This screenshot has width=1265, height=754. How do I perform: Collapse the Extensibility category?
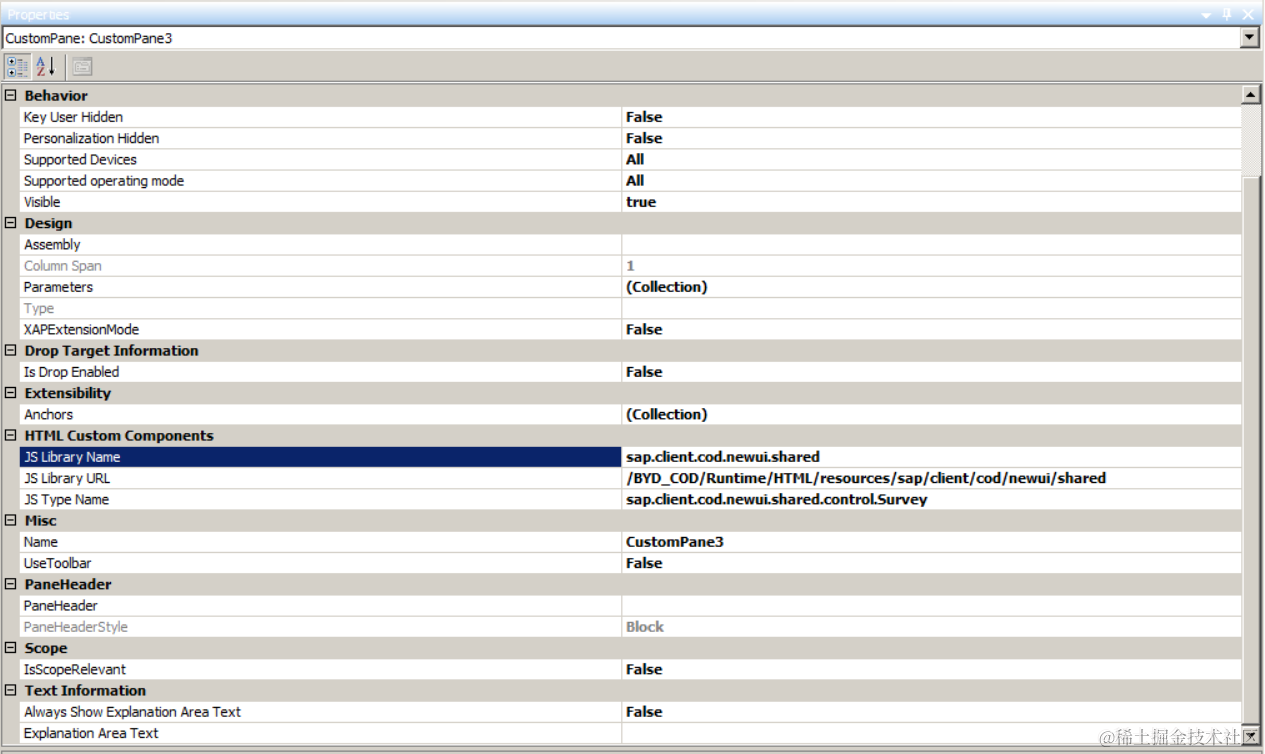click(12, 393)
